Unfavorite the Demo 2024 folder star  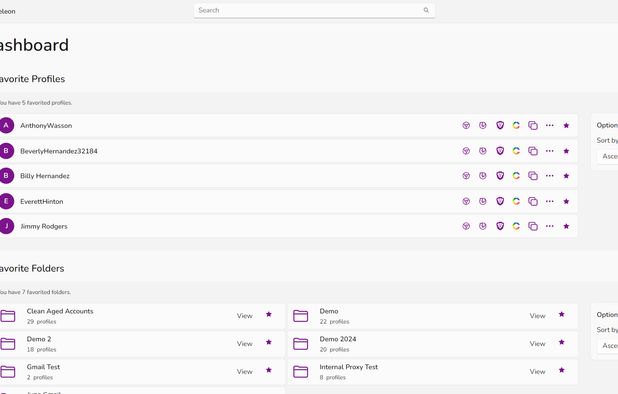click(562, 342)
